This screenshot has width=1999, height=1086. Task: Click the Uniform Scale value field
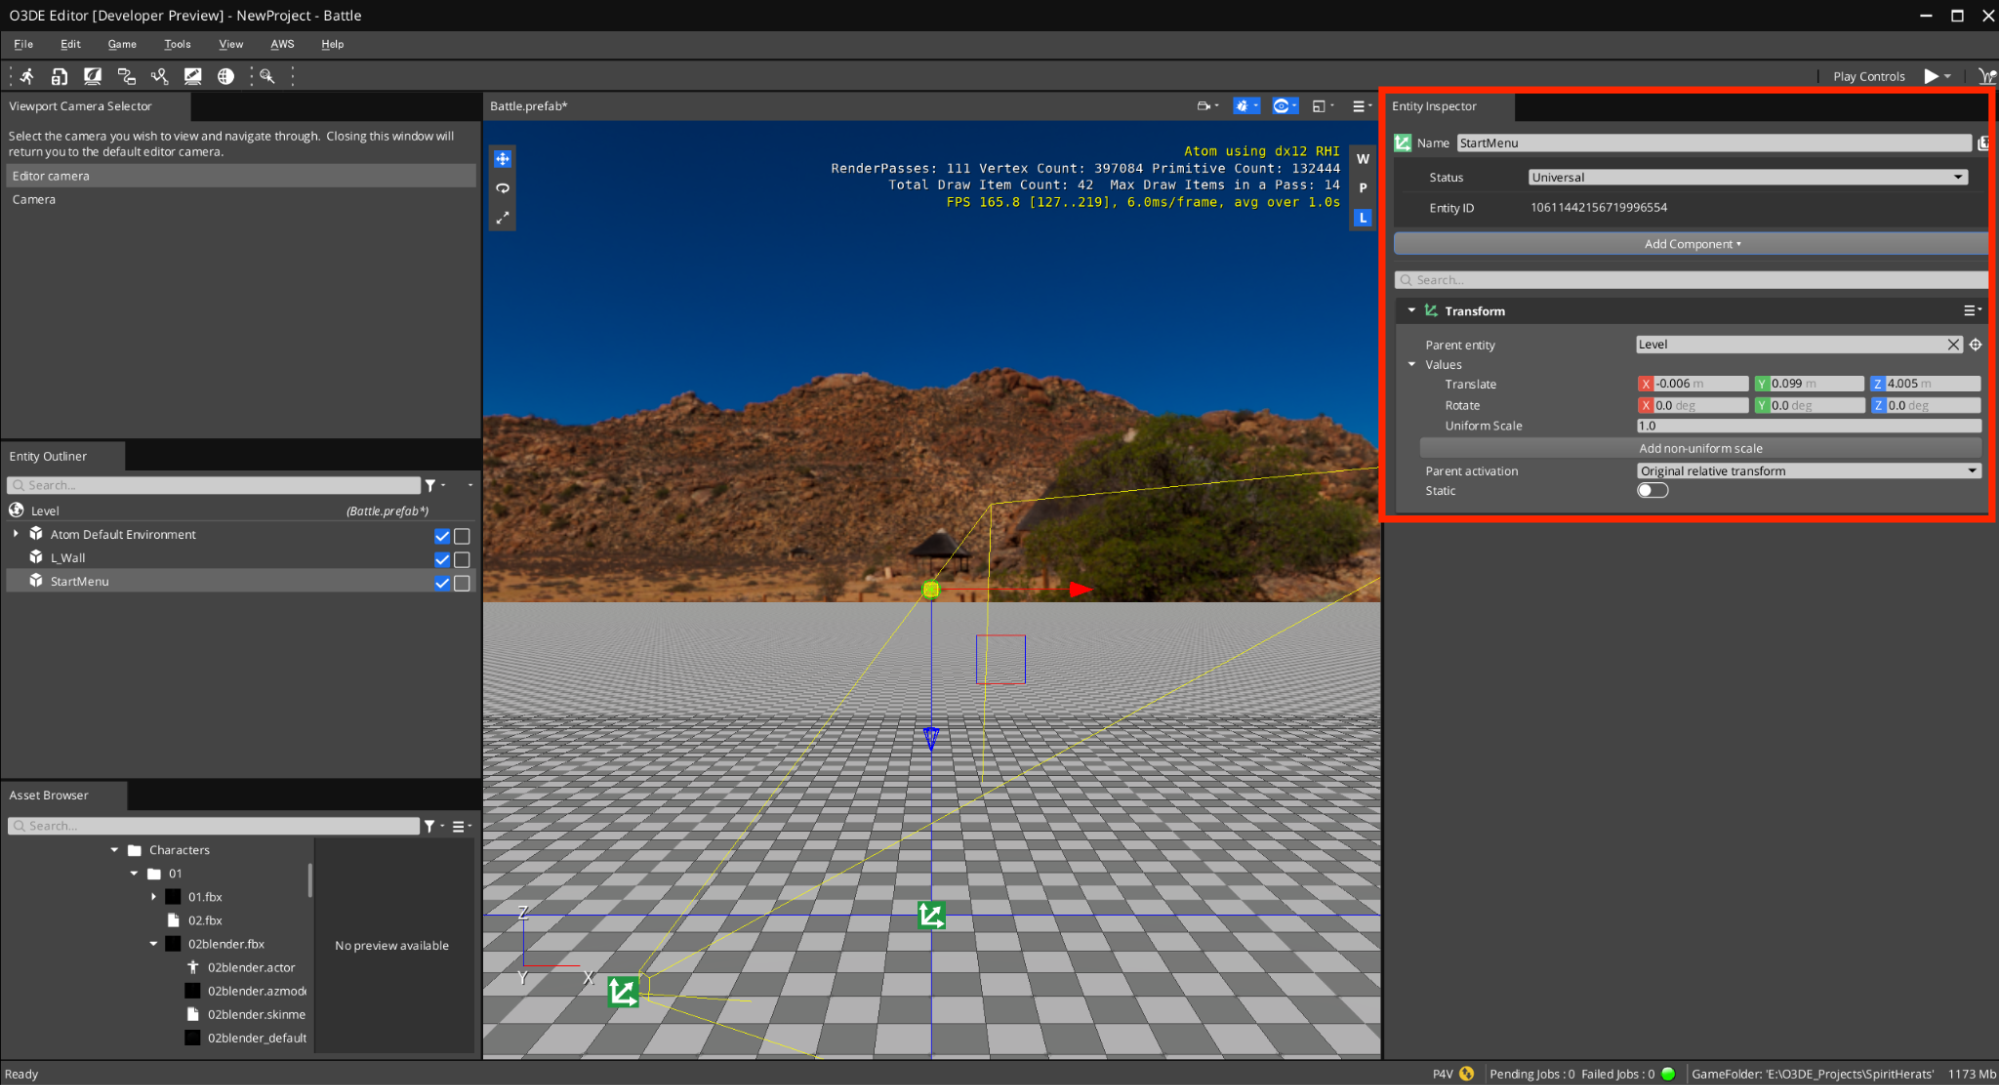pos(1809,426)
